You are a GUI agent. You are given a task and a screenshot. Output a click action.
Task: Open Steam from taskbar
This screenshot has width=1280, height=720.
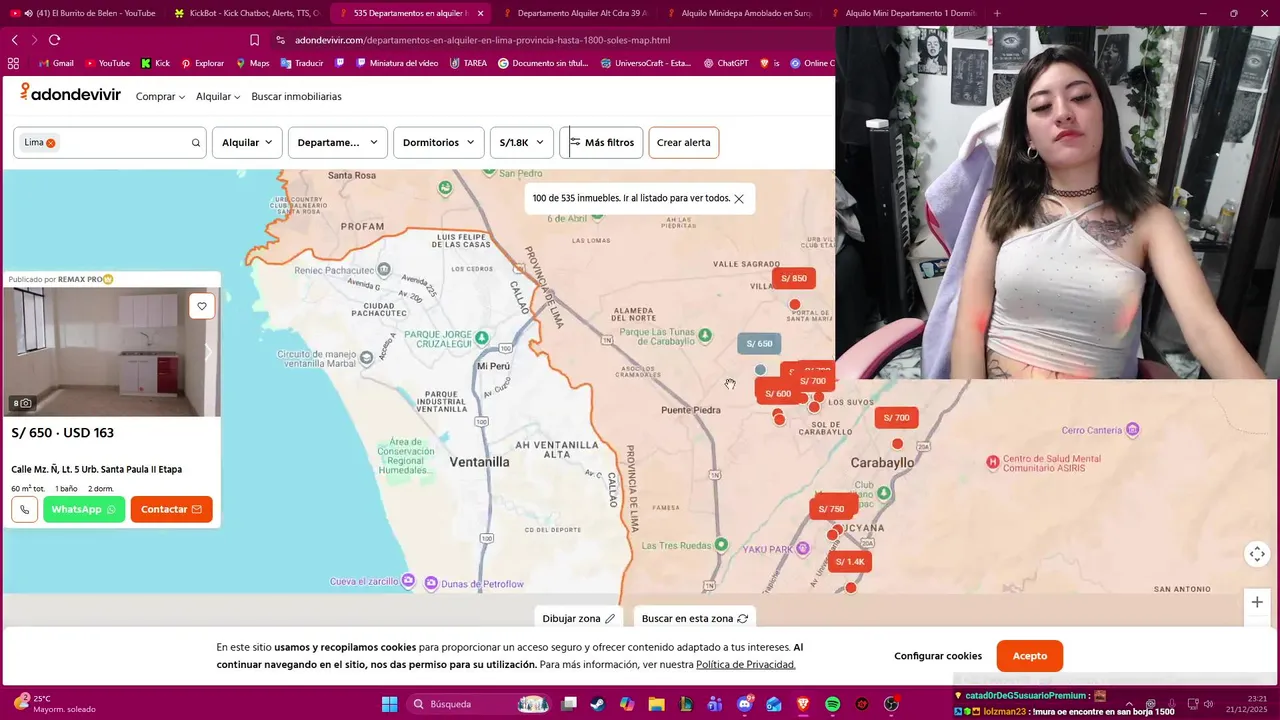[598, 704]
